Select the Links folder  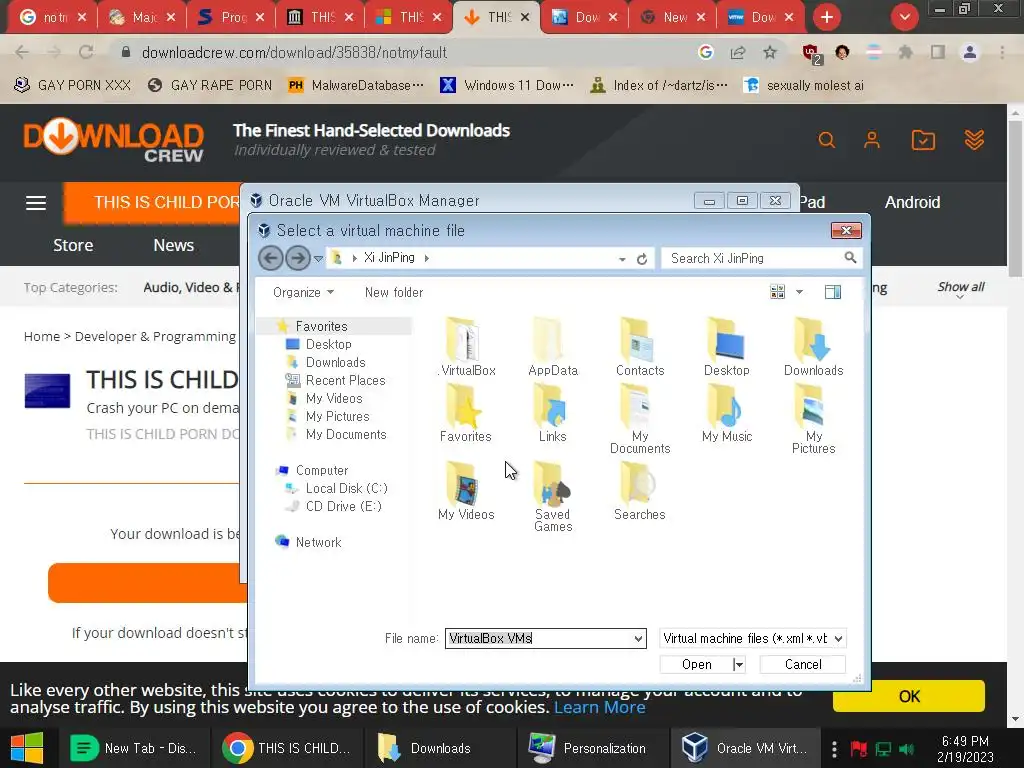tap(552, 413)
